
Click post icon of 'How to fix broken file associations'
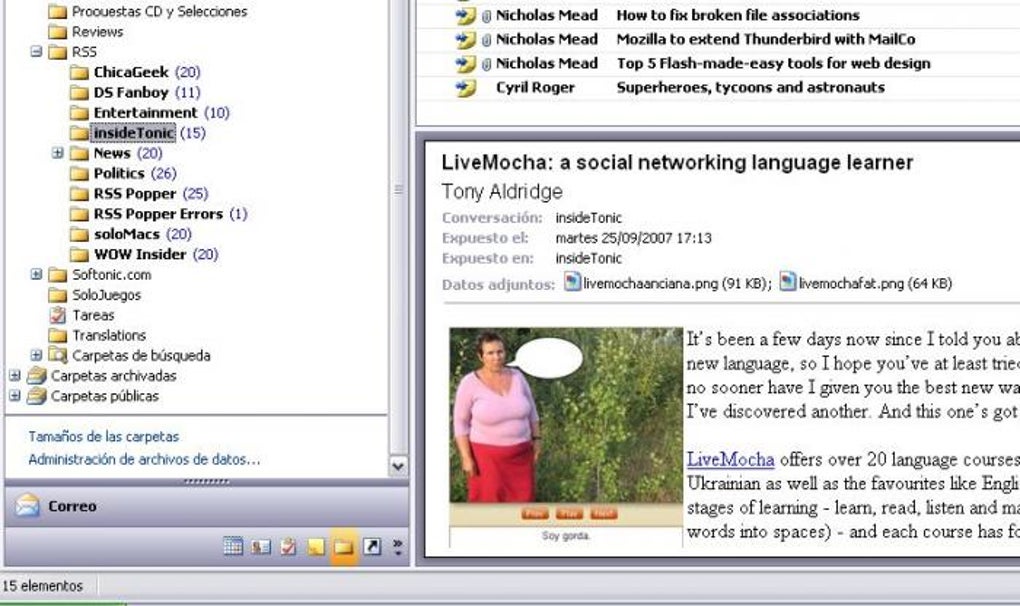click(465, 16)
